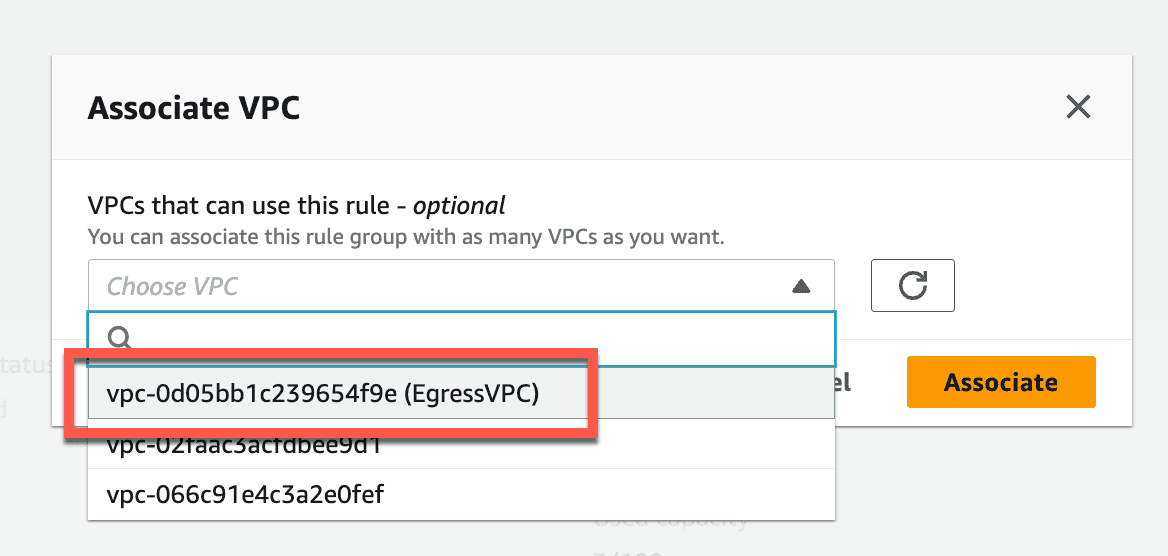Close the Associate VPC dialog
Viewport: 1168px width, 556px height.
pos(1078,107)
